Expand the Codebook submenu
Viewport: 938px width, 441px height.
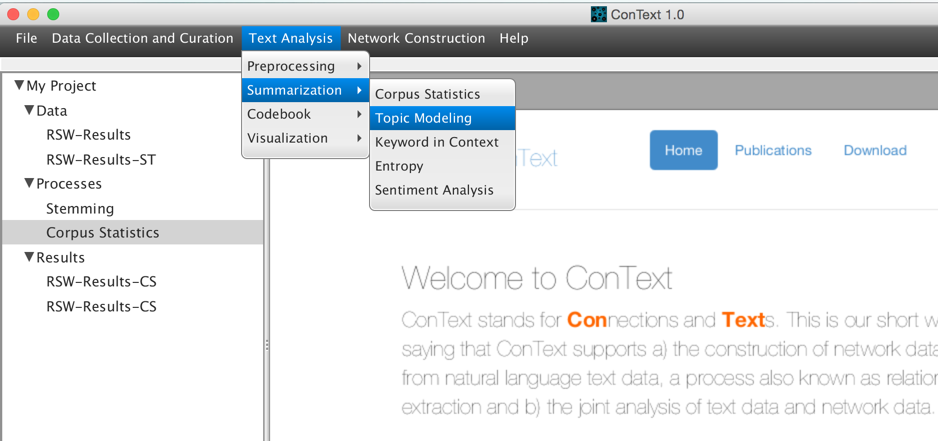coord(305,114)
